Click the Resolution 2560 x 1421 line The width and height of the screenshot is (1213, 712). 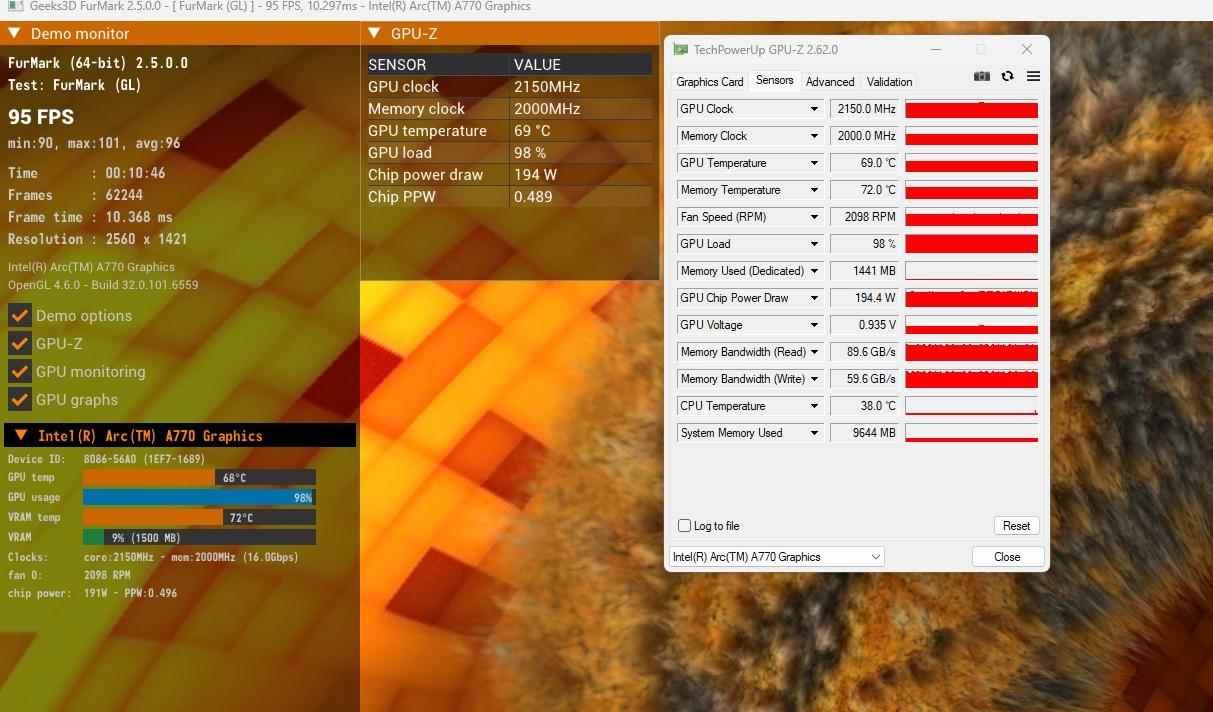click(97, 239)
